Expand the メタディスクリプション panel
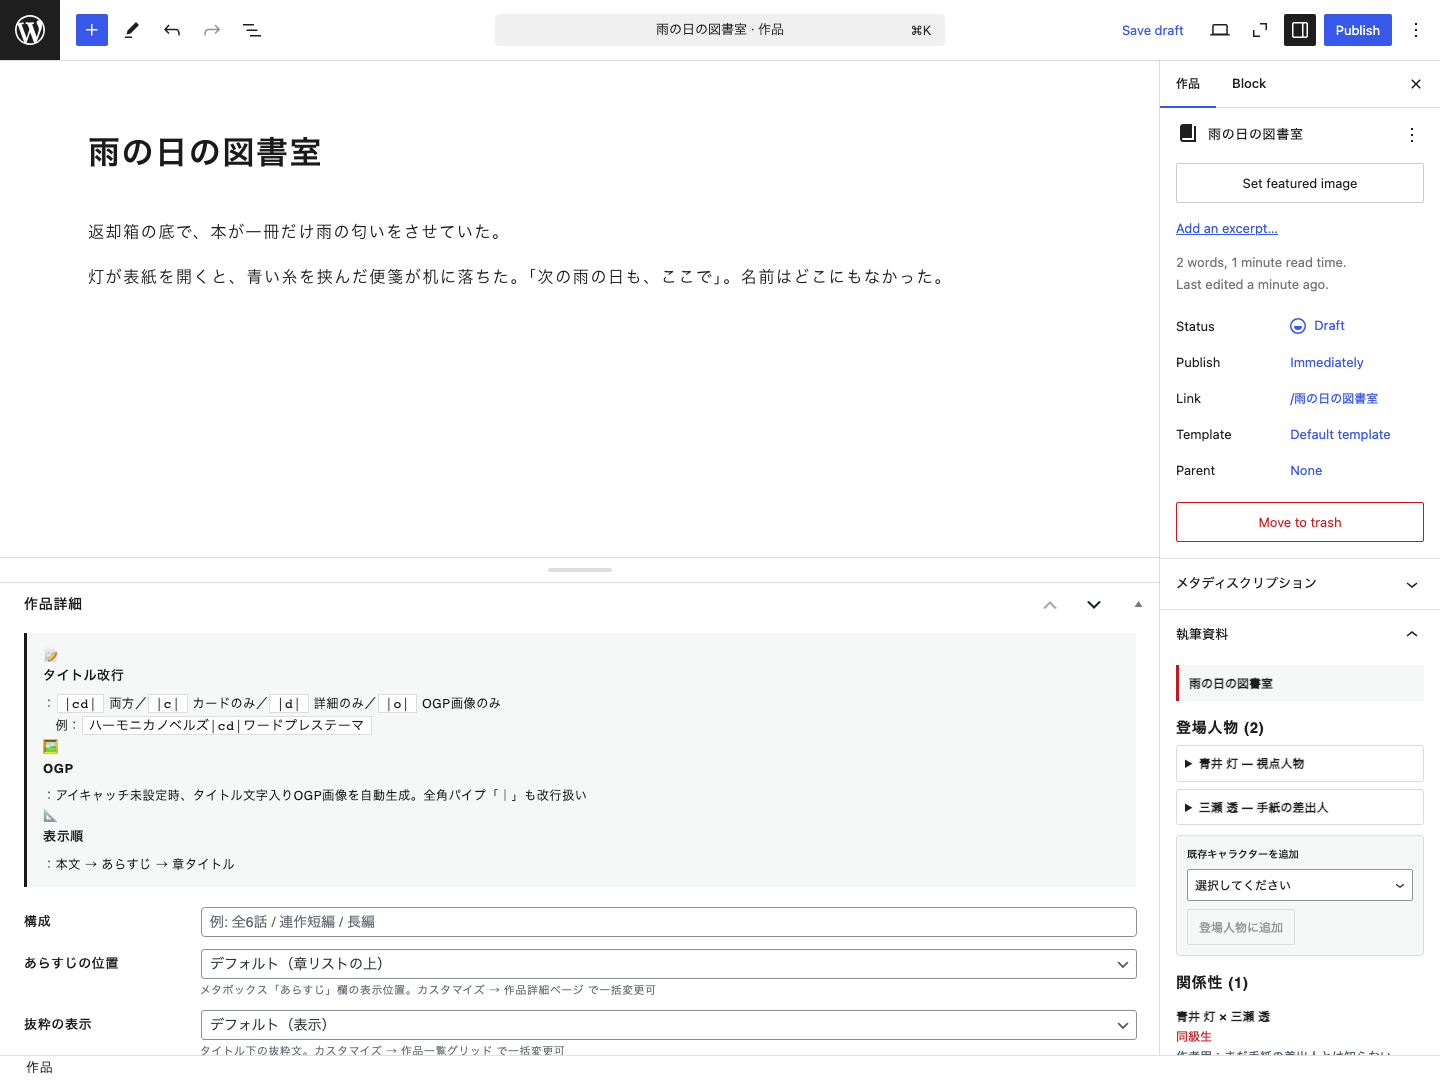 coord(1300,584)
